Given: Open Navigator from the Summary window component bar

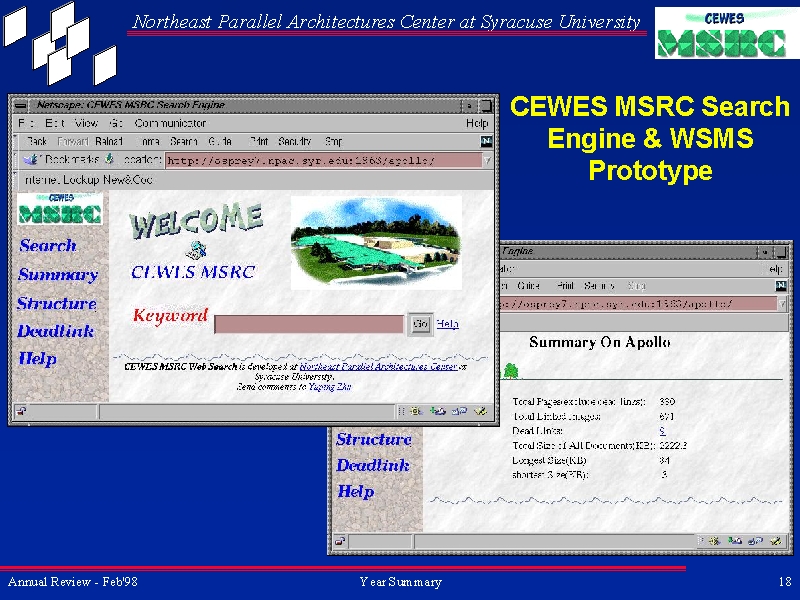Looking at the screenshot, I should point(713,541).
